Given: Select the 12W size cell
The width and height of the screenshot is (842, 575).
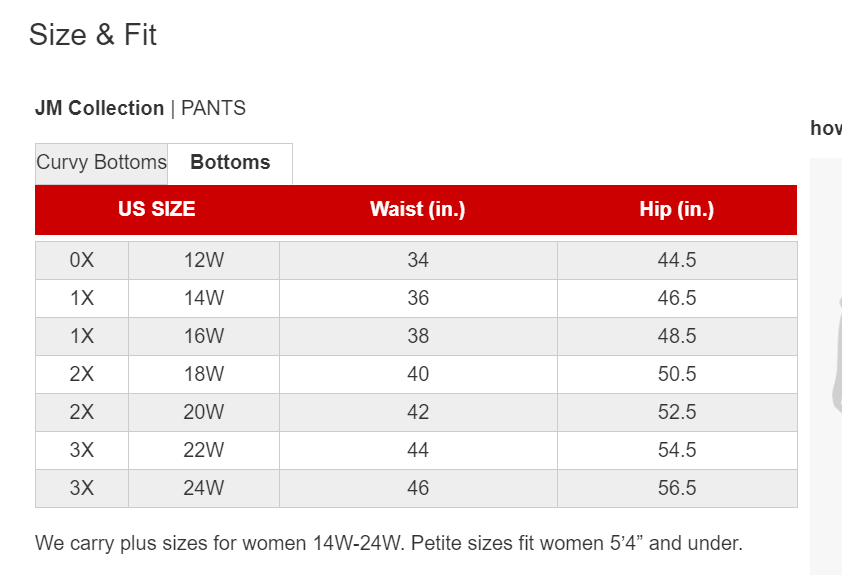Looking at the screenshot, I should 204,260.
